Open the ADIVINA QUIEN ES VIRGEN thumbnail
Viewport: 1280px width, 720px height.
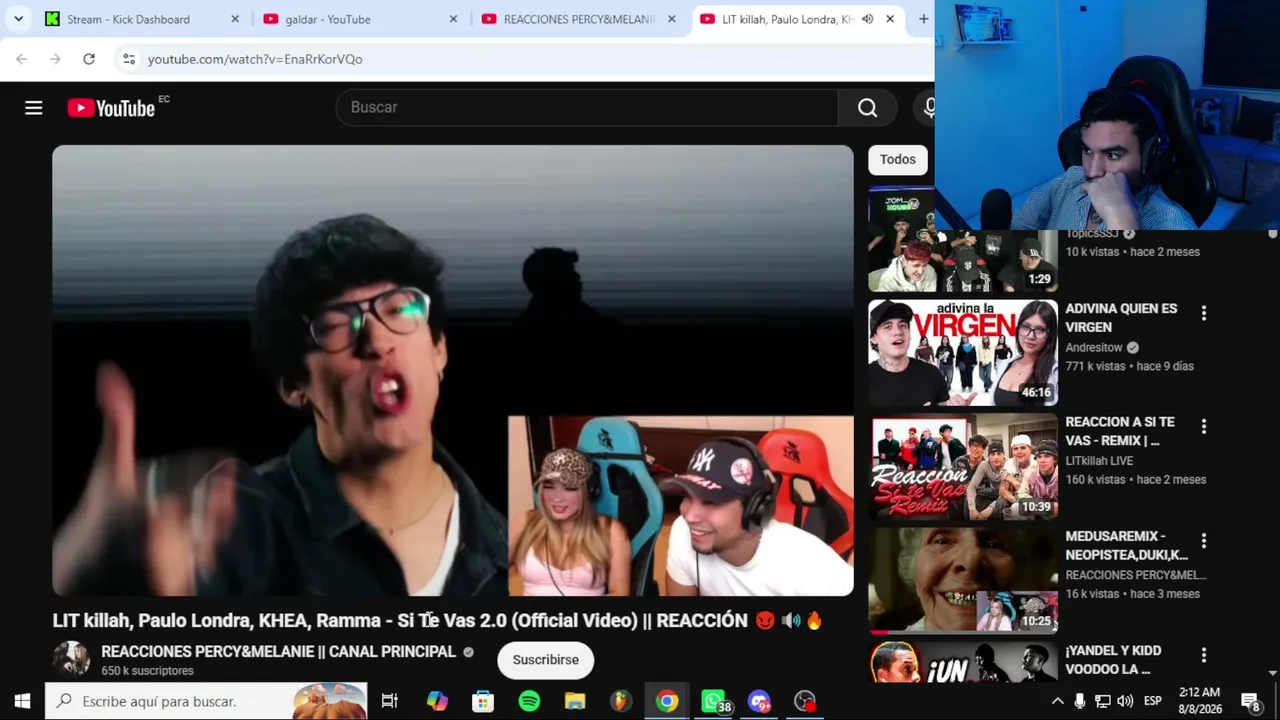tap(962, 352)
